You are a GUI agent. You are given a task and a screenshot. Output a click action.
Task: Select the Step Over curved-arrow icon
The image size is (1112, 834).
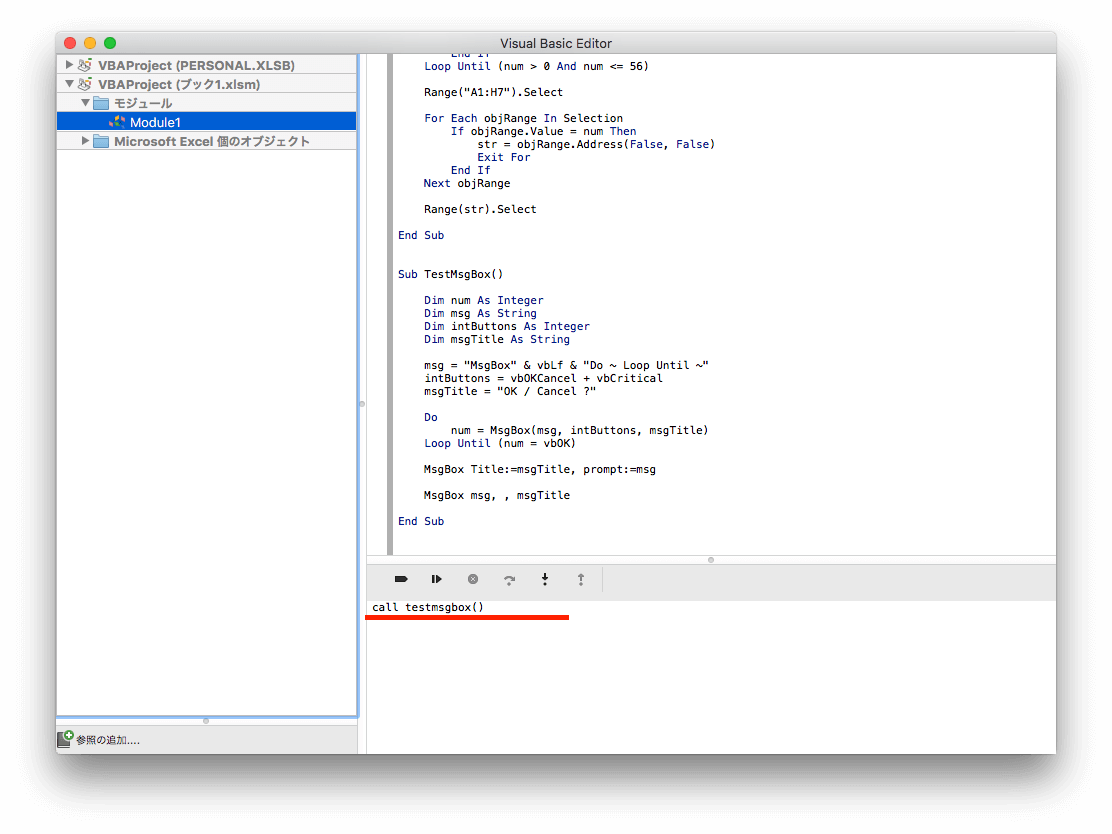coord(509,579)
